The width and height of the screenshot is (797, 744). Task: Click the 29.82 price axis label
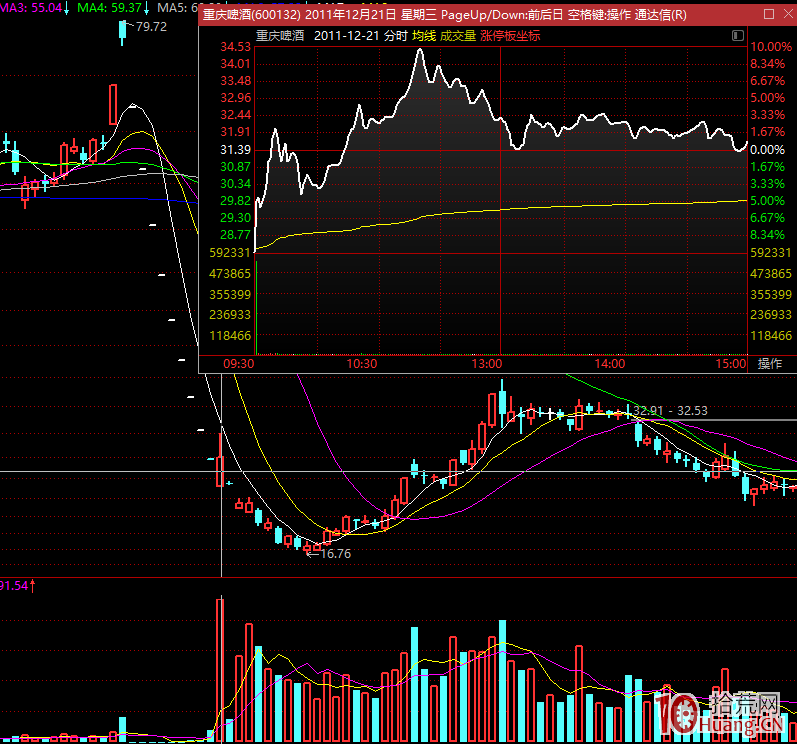[235, 201]
